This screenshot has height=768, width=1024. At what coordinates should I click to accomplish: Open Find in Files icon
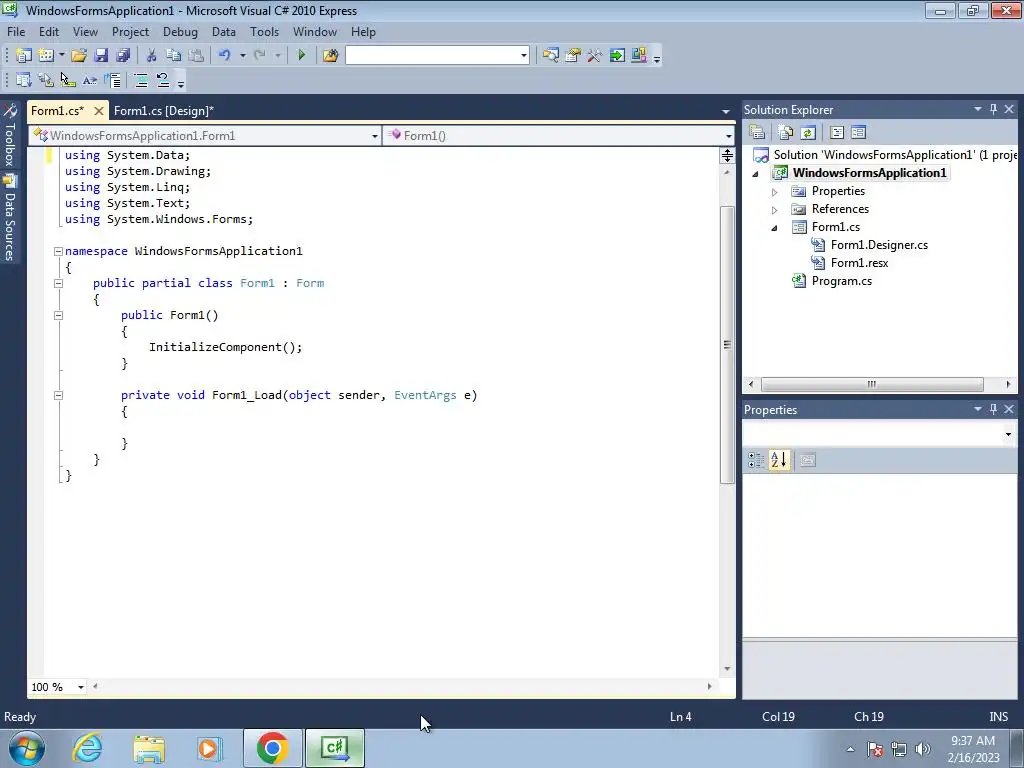pyautogui.click(x=330, y=56)
